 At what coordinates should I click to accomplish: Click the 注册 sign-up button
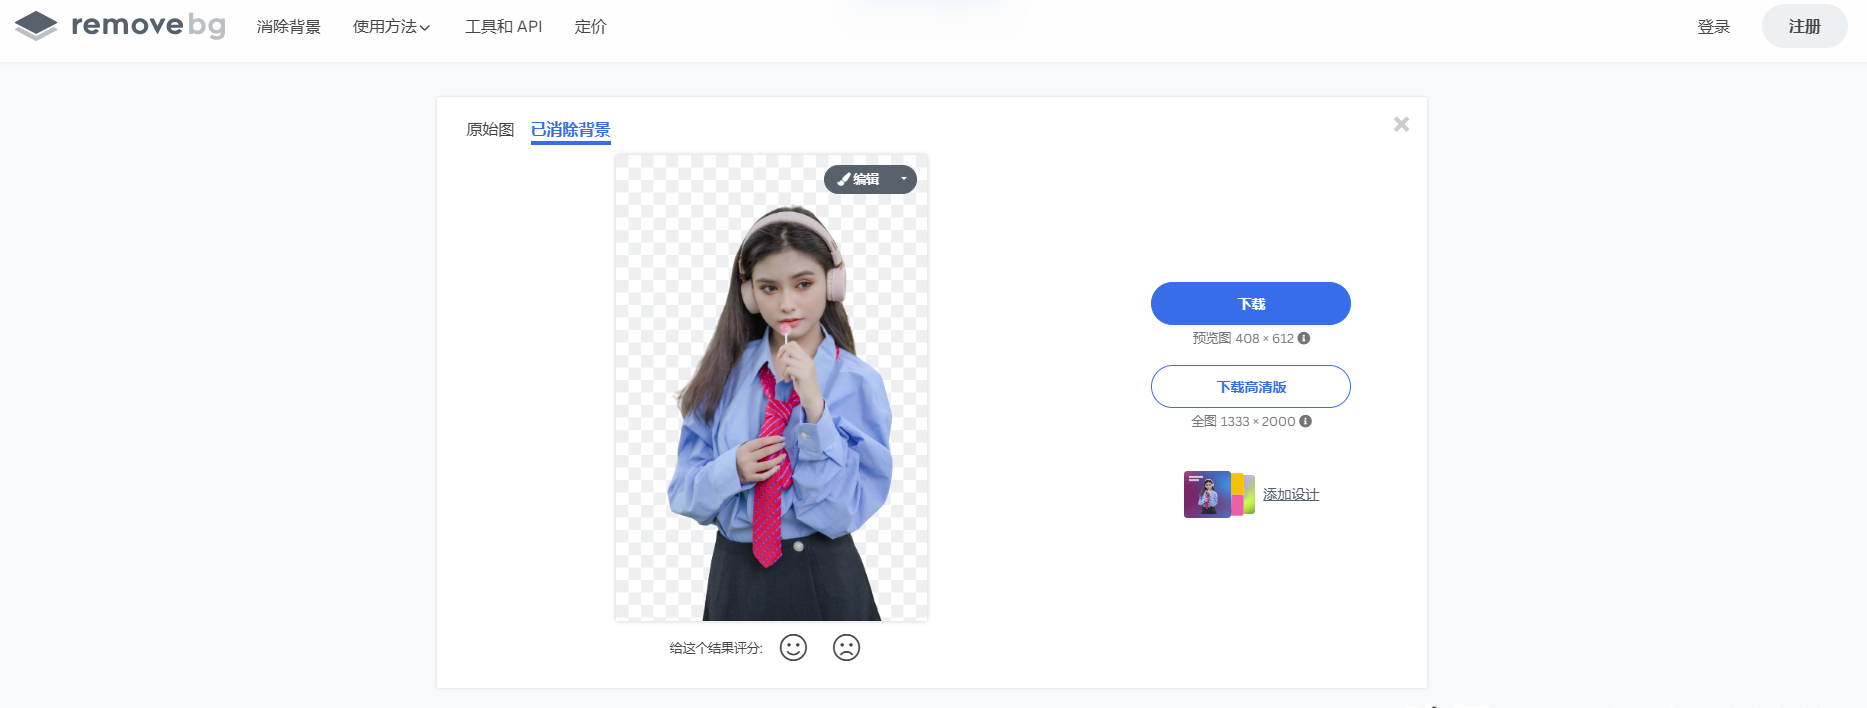(1804, 26)
